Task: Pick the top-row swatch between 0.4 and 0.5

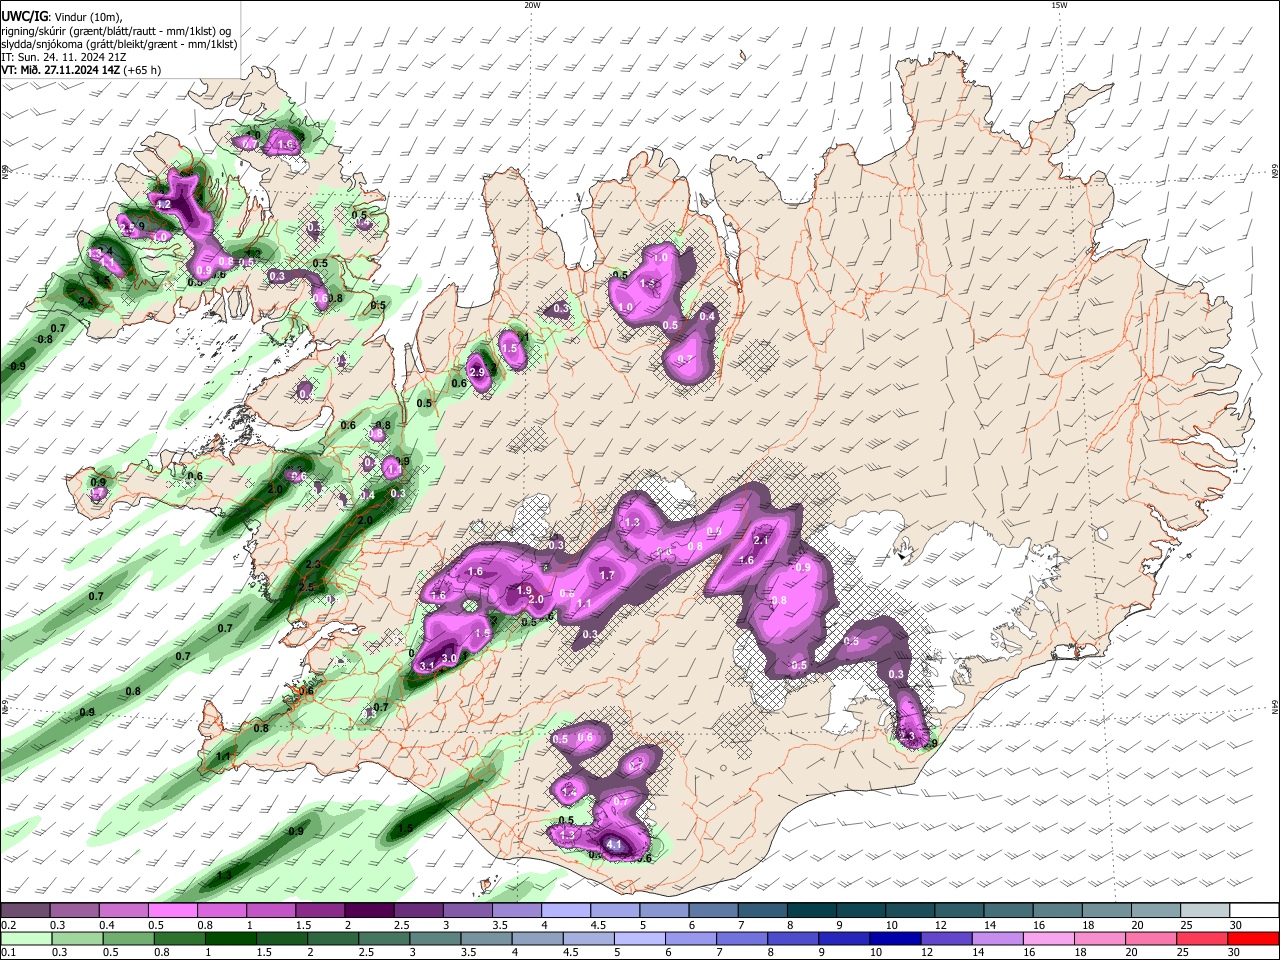Action: click(x=123, y=911)
